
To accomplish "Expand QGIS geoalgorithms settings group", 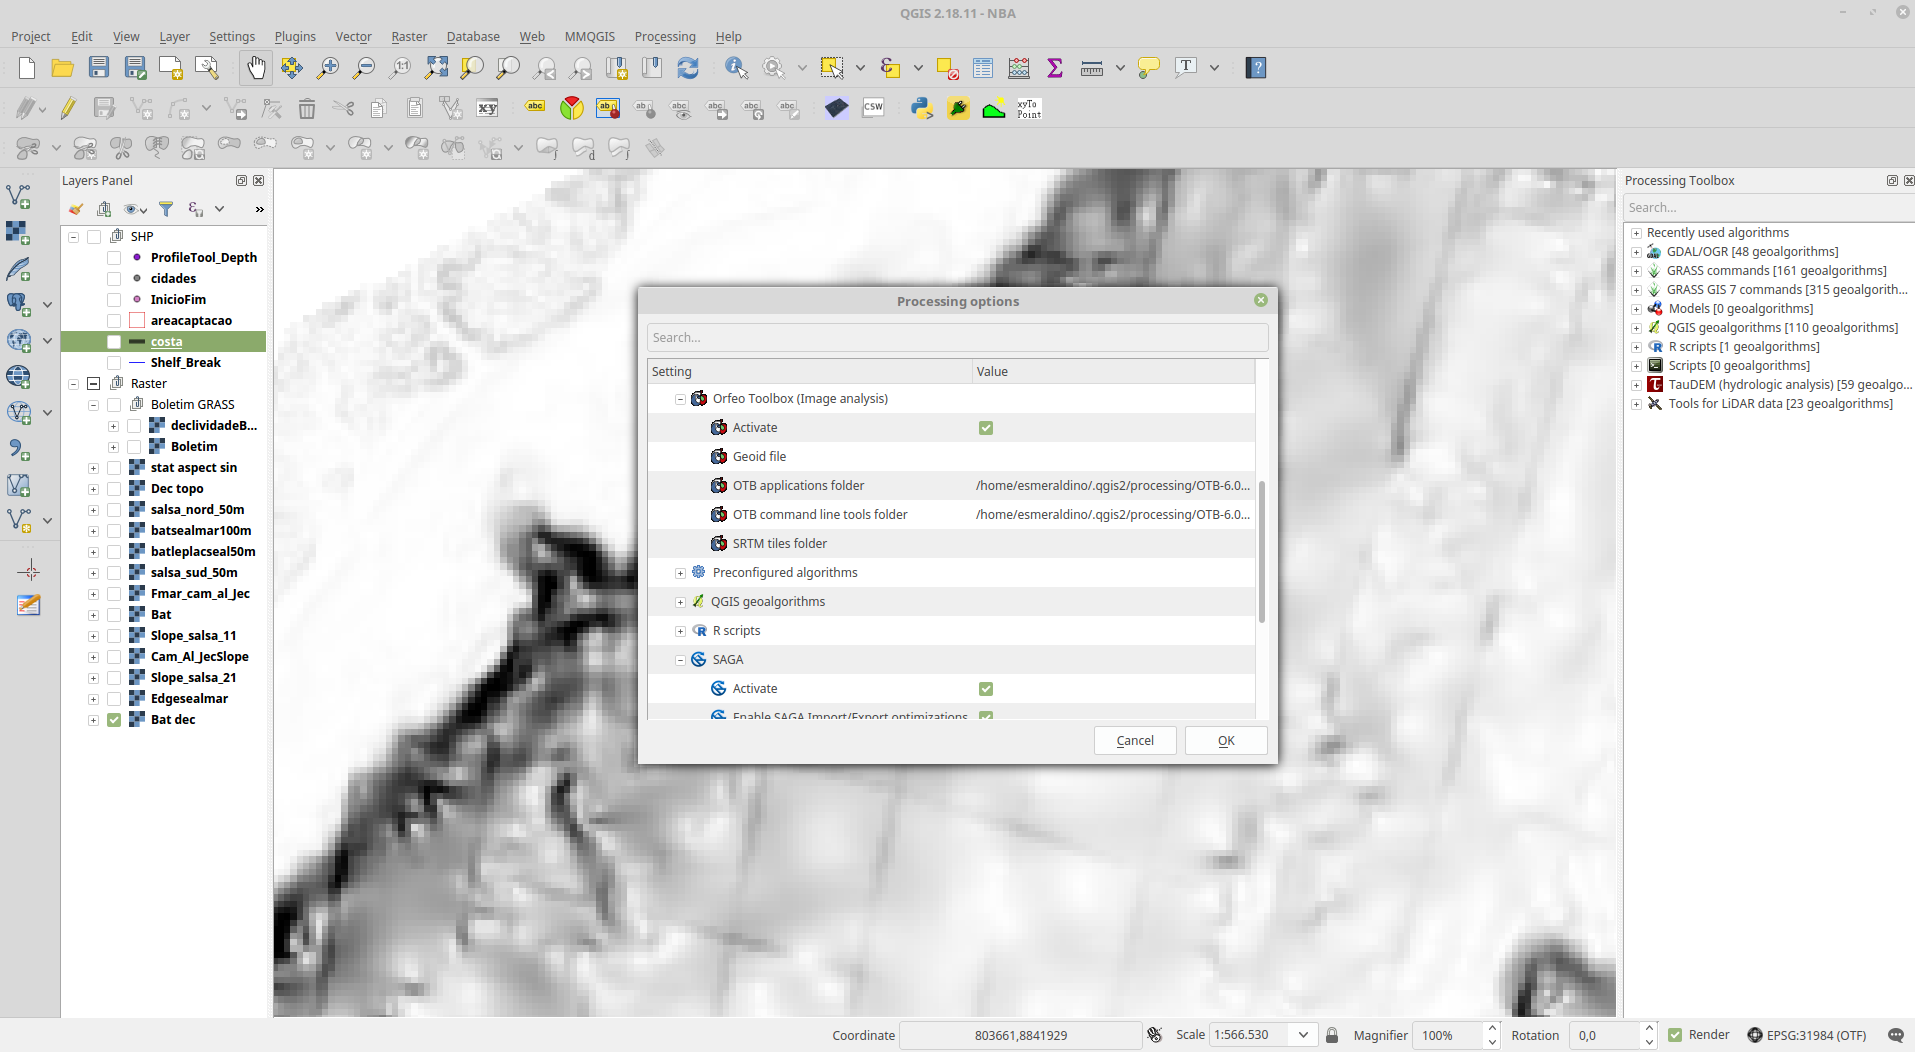I will tap(680, 602).
